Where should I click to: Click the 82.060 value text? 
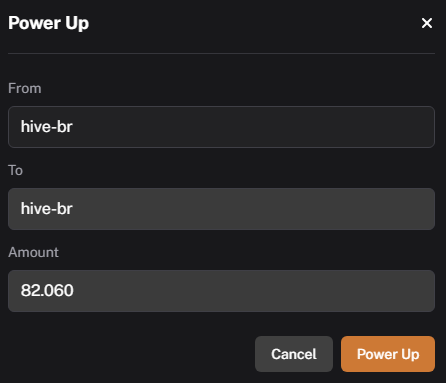coord(47,290)
